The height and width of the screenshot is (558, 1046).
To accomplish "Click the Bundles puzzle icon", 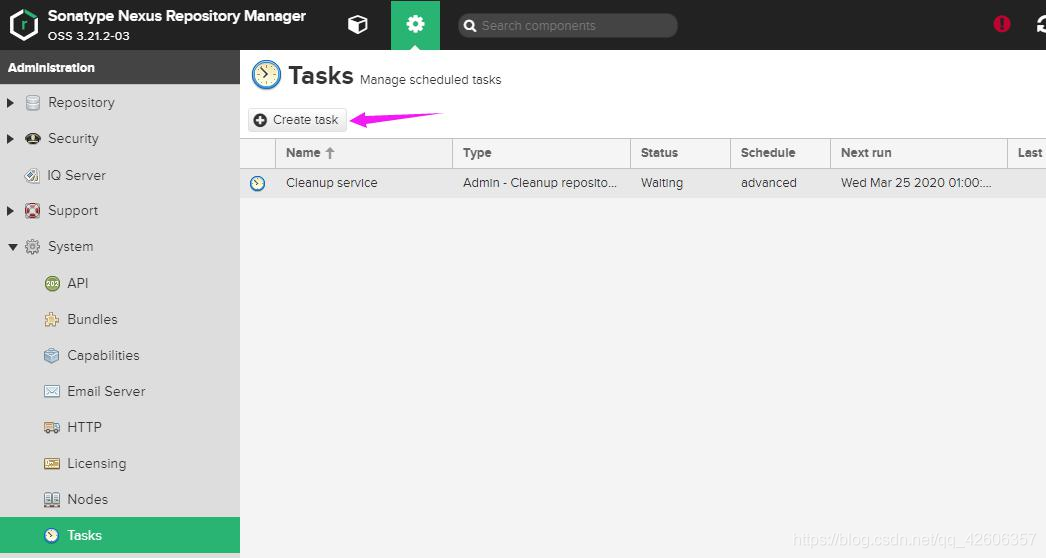I will tap(51, 320).
